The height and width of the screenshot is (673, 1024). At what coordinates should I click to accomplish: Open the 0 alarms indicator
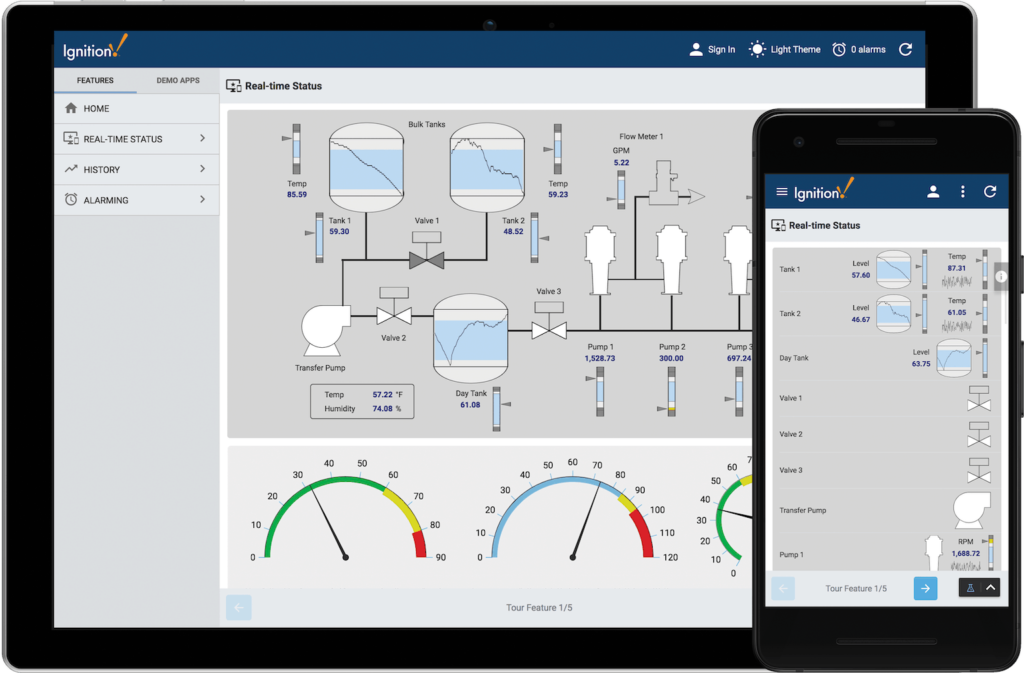[839, 49]
